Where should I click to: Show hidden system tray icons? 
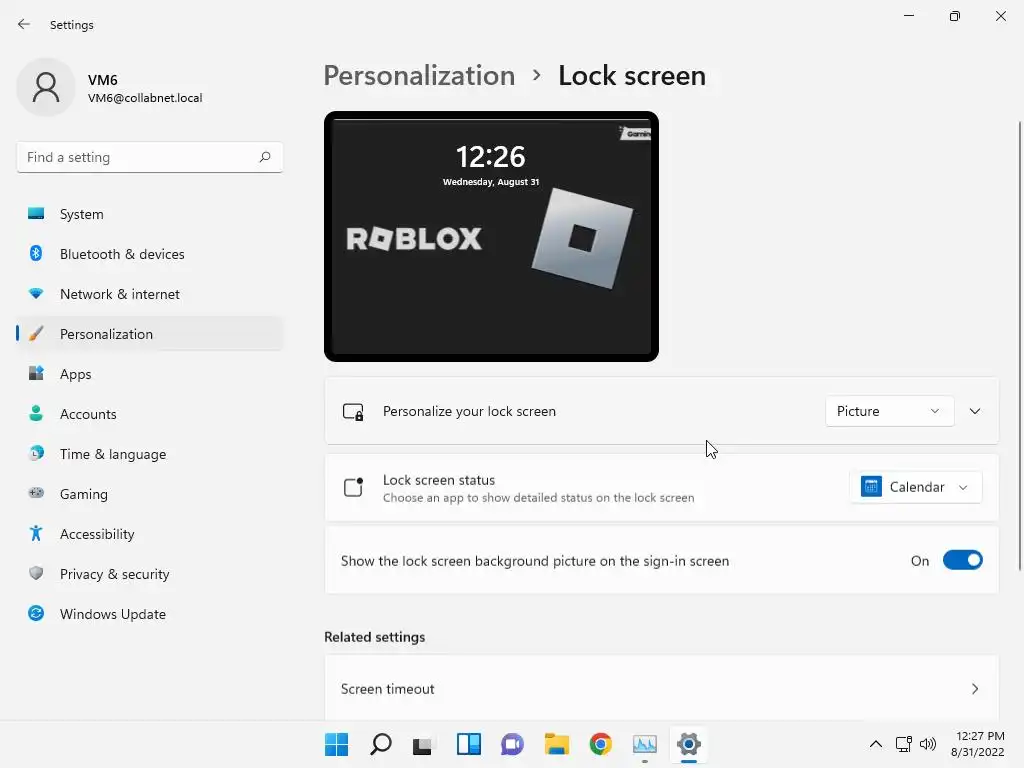876,744
